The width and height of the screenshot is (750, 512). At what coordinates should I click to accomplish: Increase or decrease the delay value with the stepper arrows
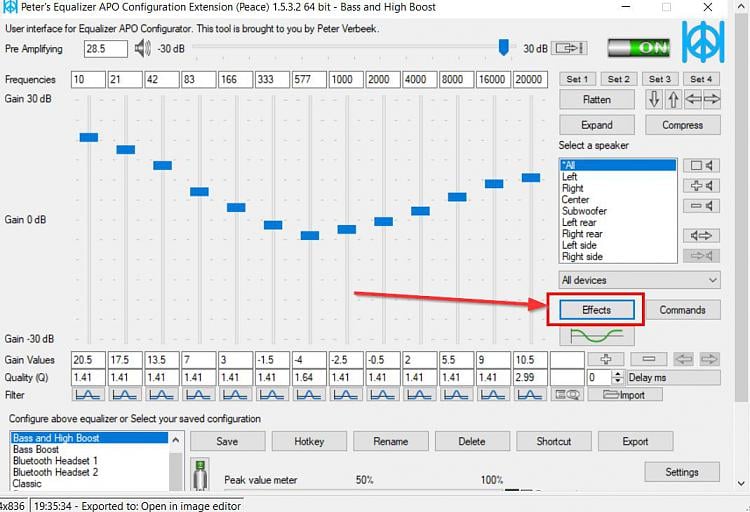[618, 378]
